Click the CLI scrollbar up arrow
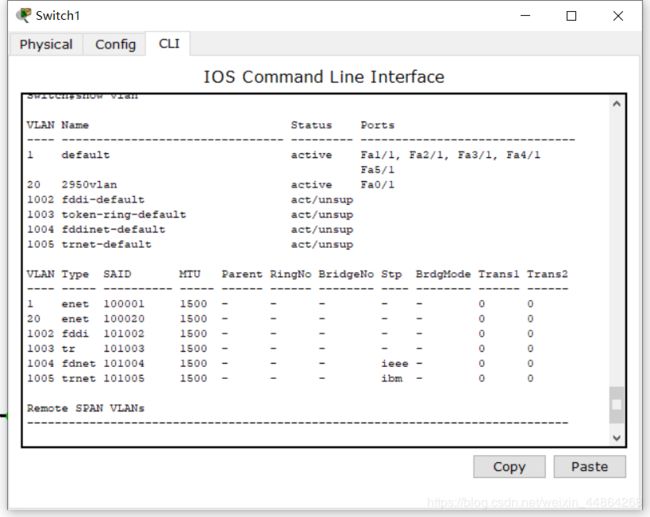 coord(616,104)
